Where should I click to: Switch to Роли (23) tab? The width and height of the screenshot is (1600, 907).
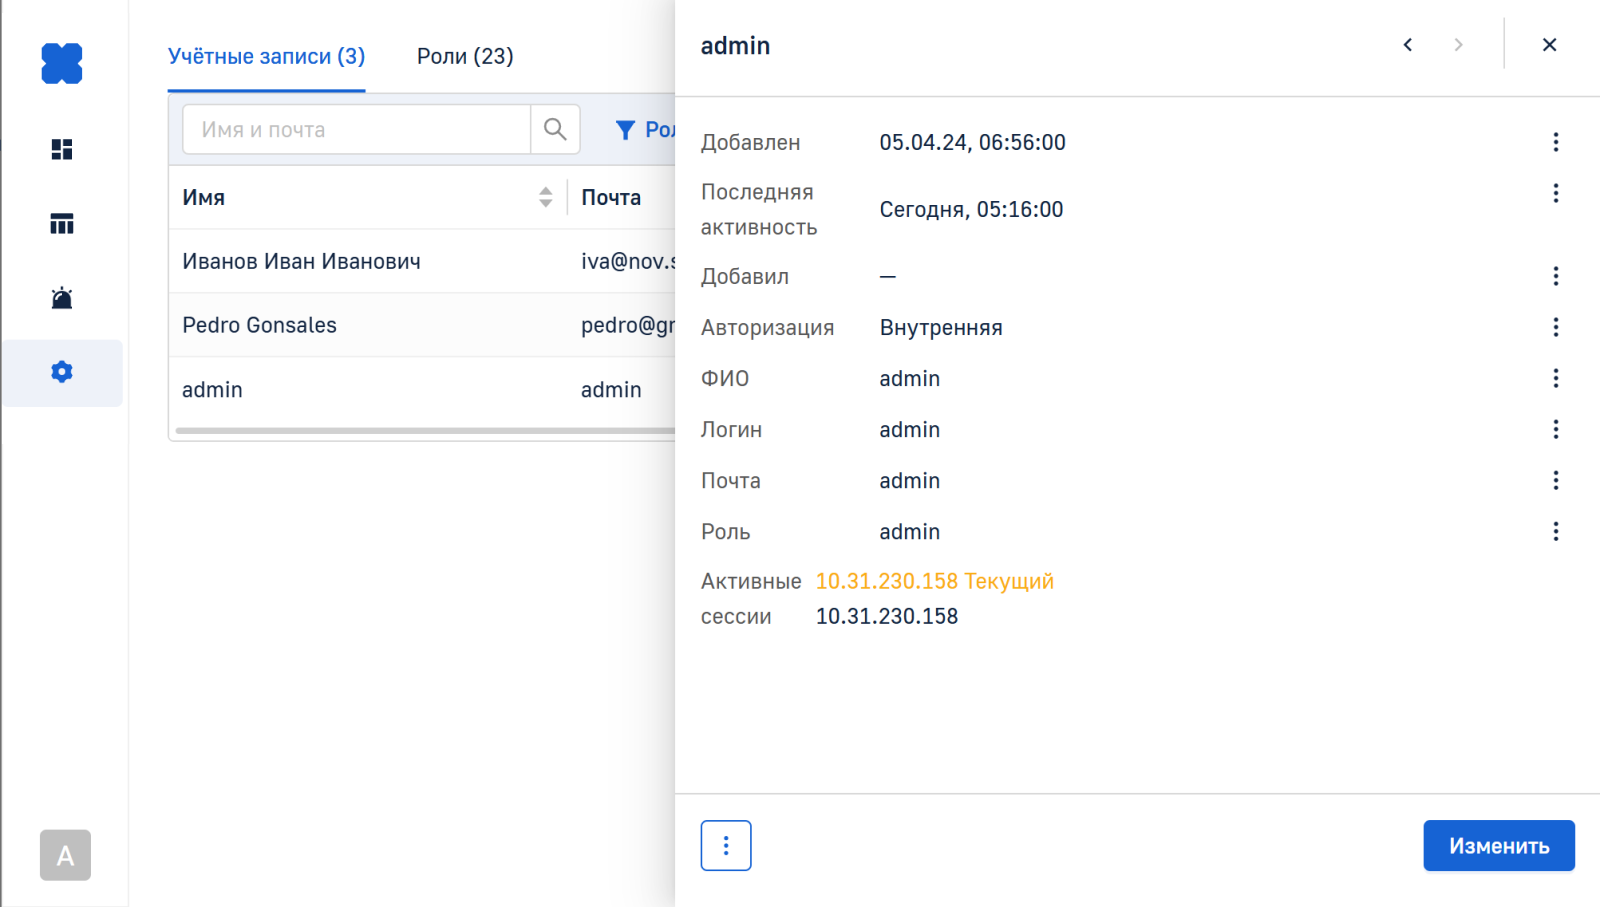[465, 56]
